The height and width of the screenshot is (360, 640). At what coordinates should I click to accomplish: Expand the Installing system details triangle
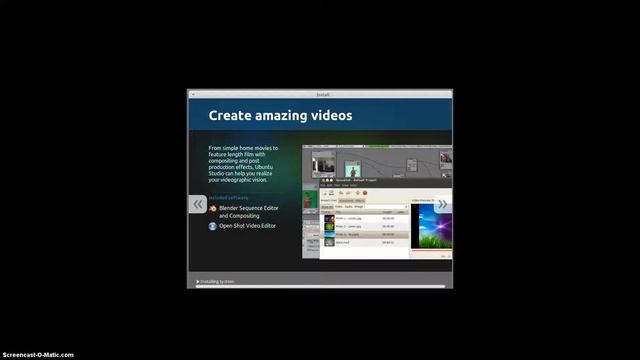[198, 282]
